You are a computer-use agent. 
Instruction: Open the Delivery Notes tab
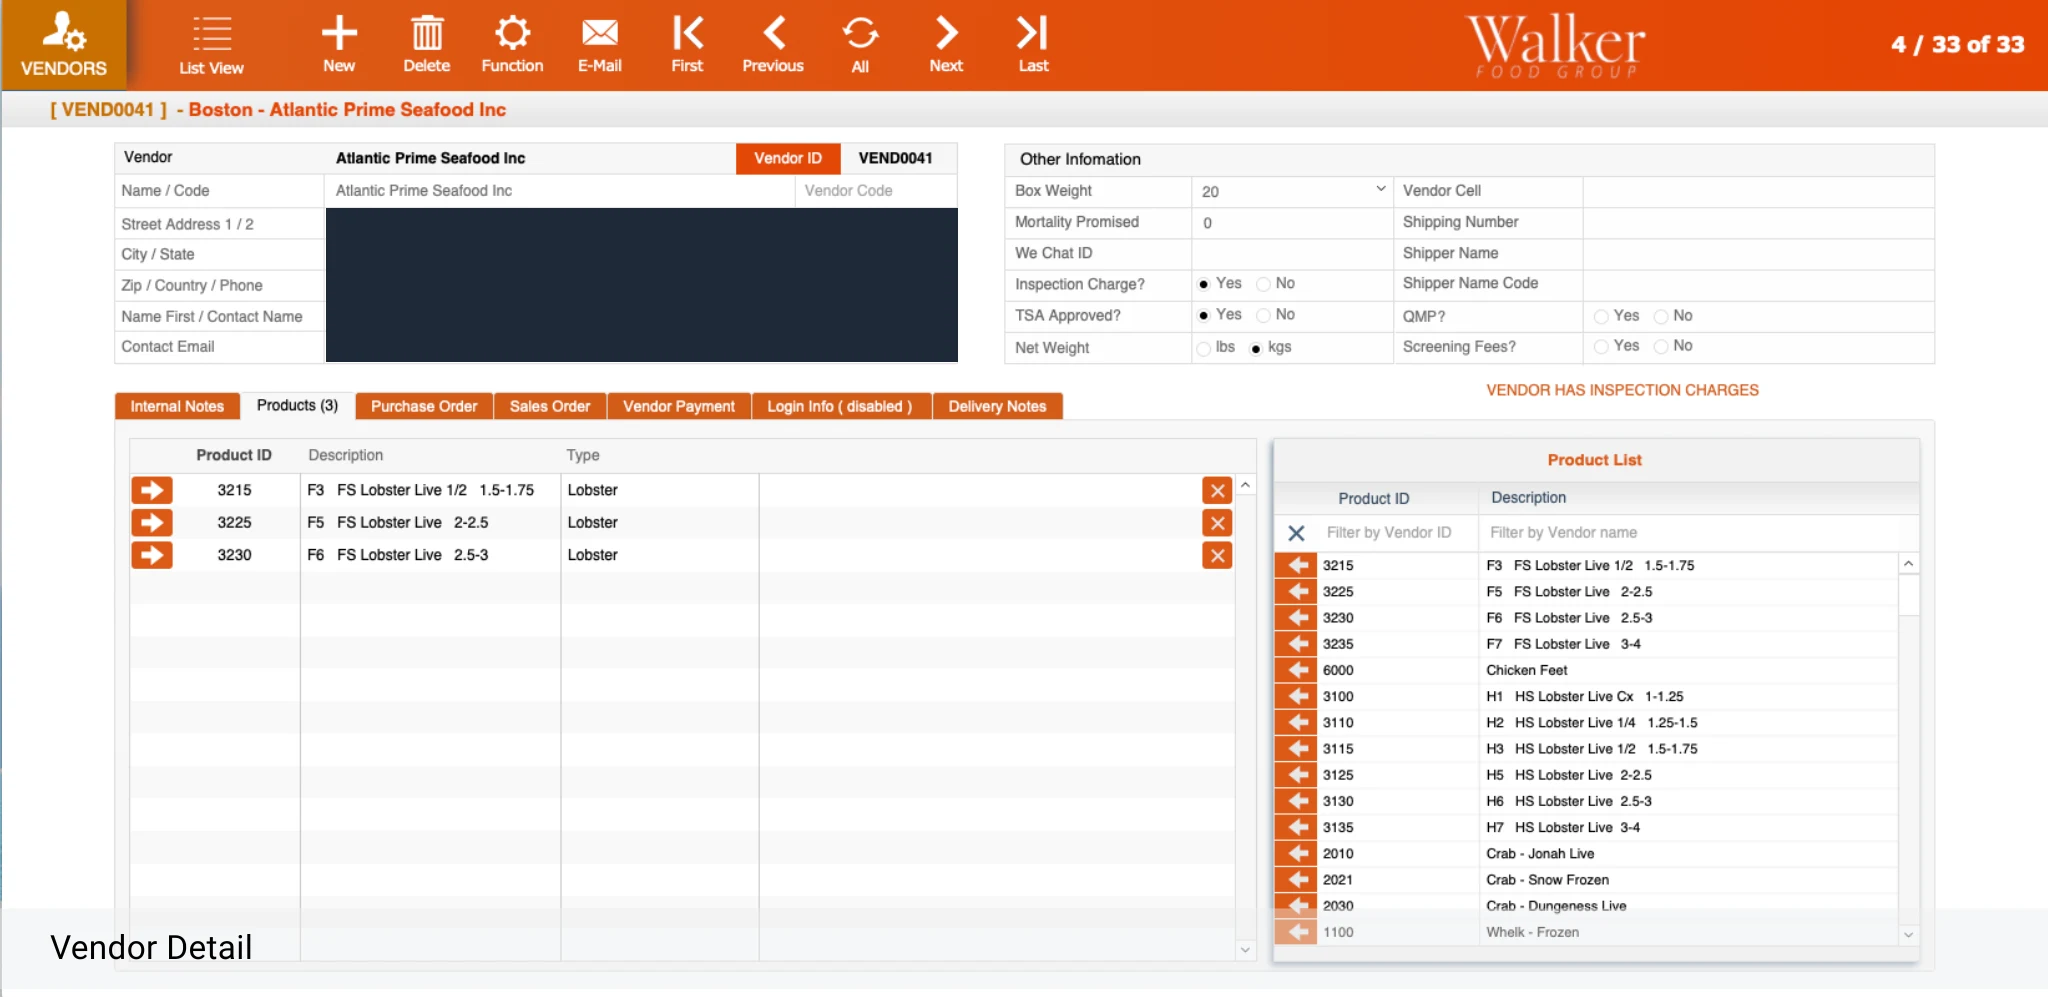coord(997,406)
